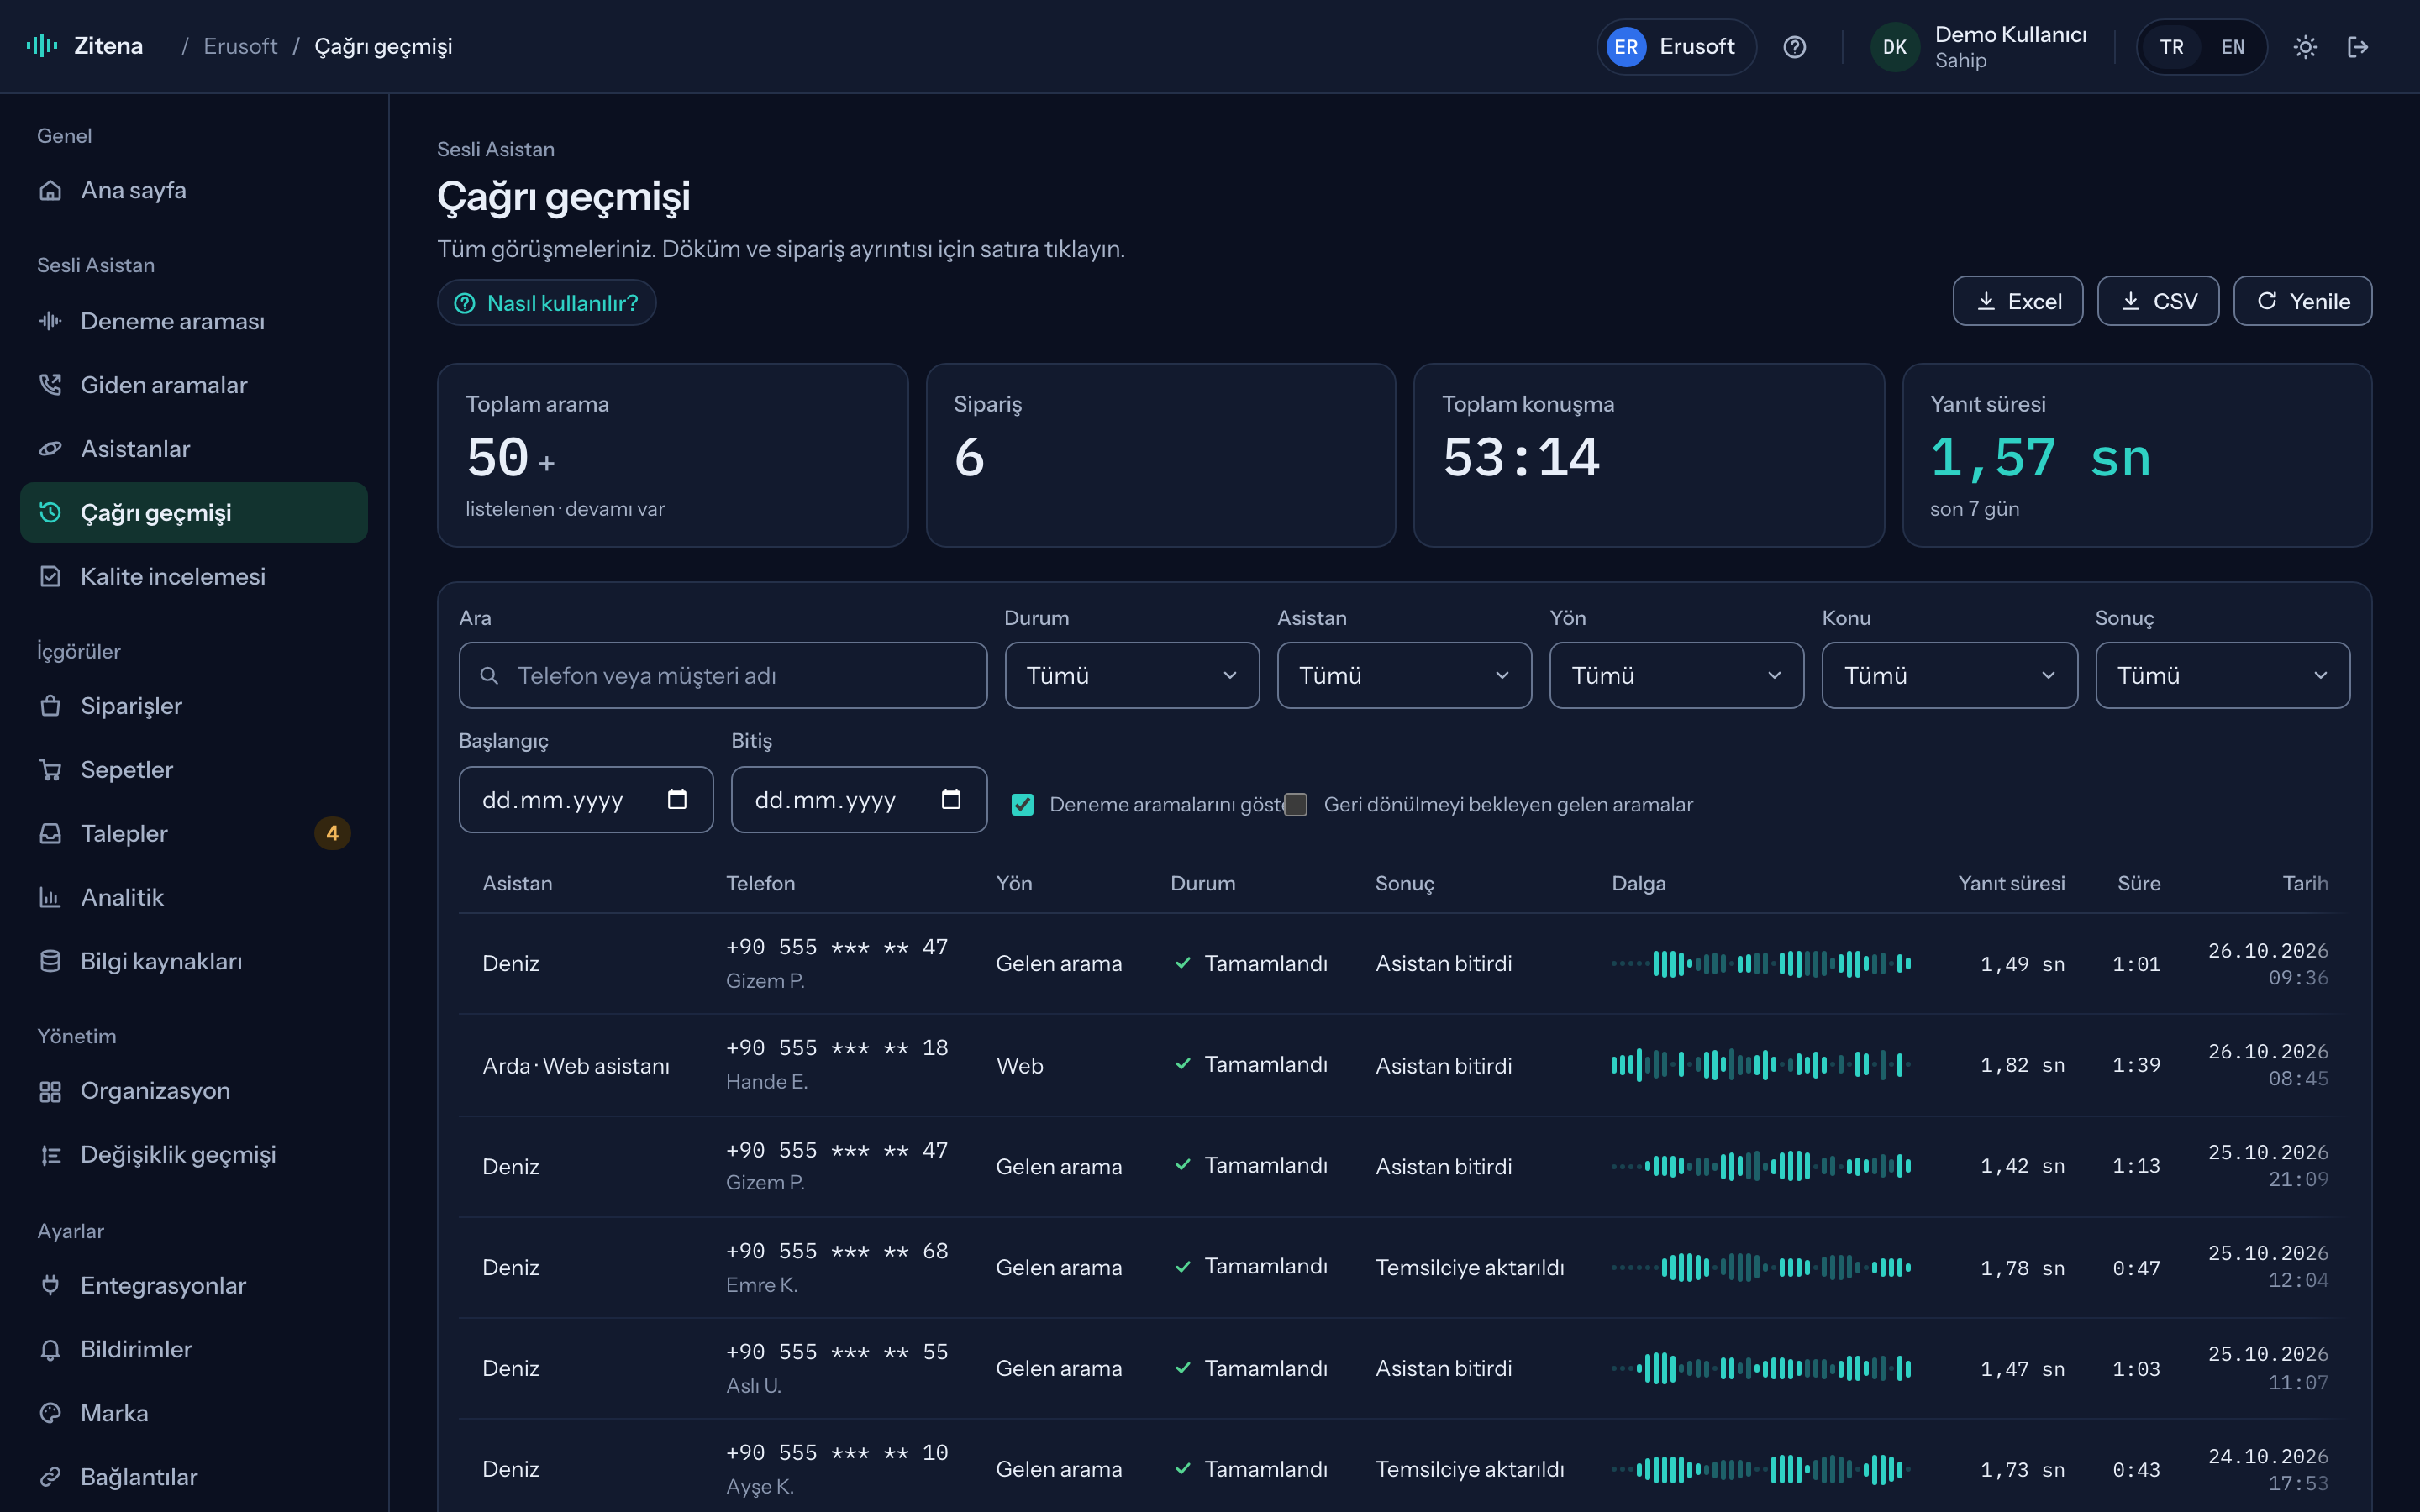Open the help question-mark icon in header
Viewport: 2420px width, 1512px height.
coord(1794,47)
